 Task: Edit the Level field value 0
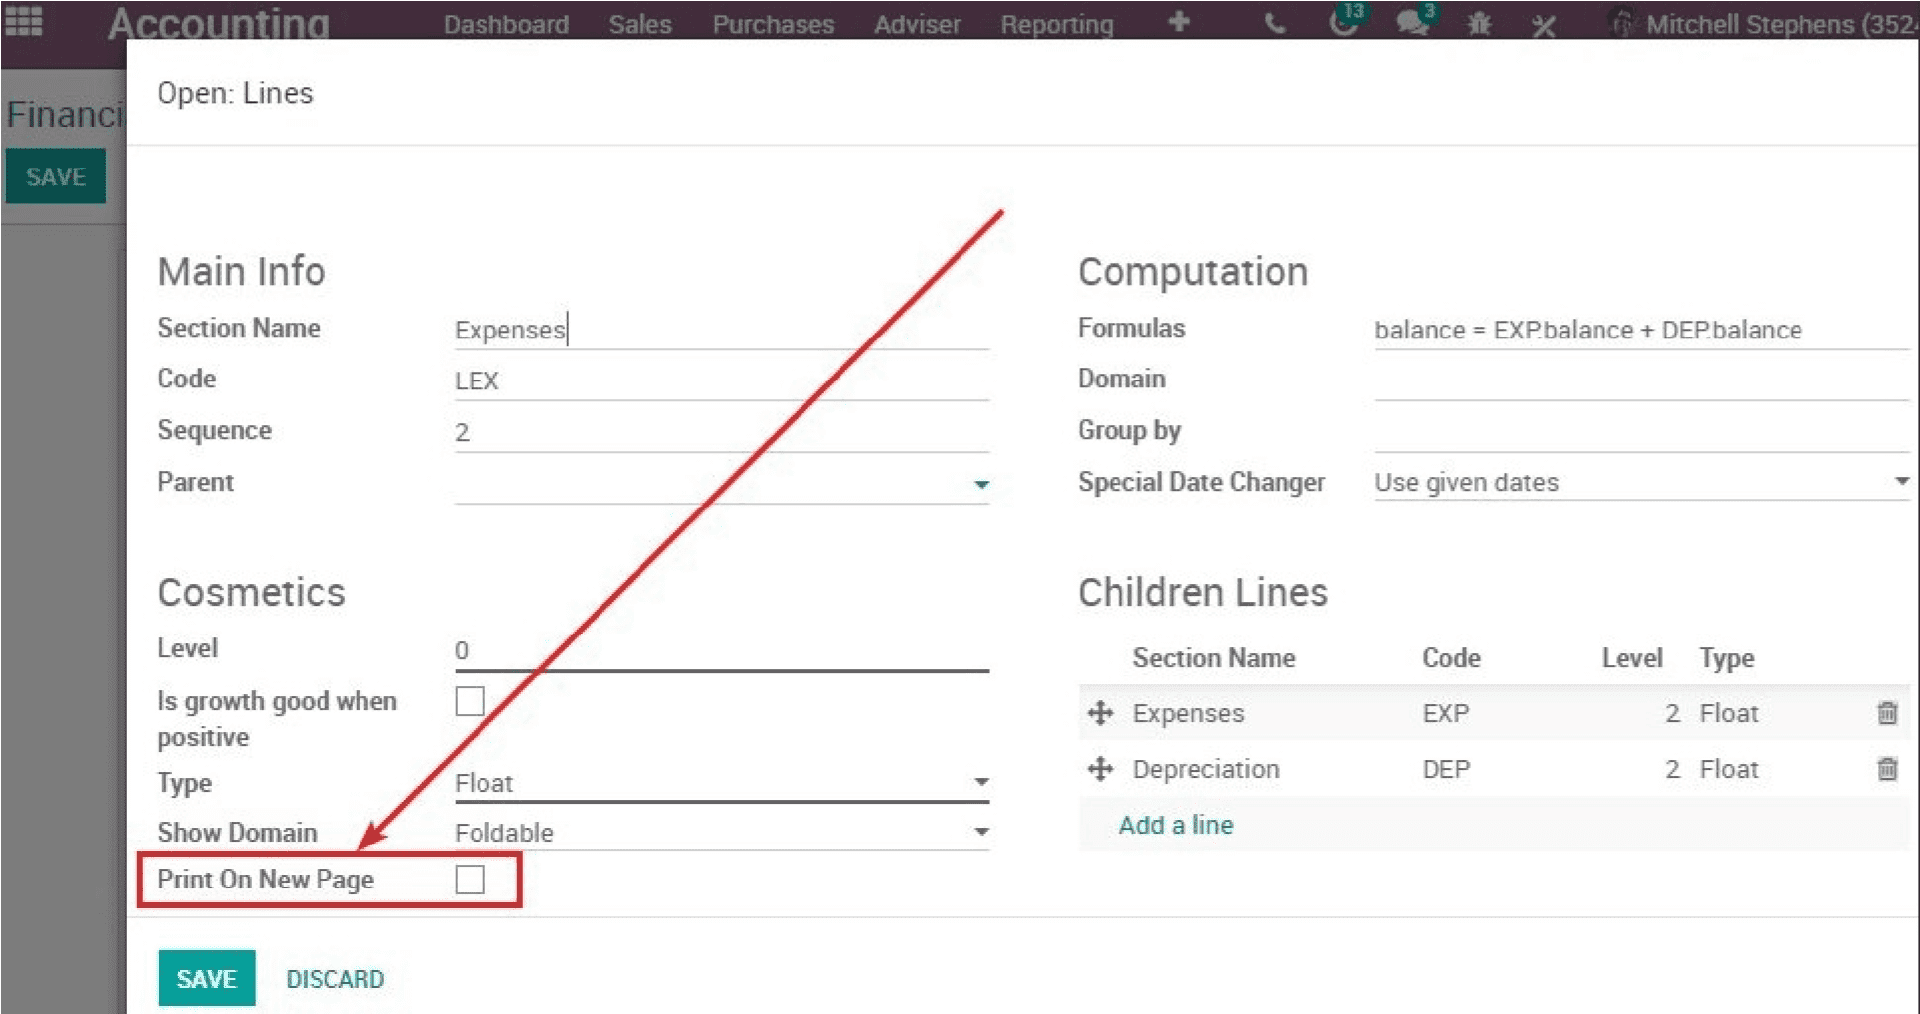point(722,651)
